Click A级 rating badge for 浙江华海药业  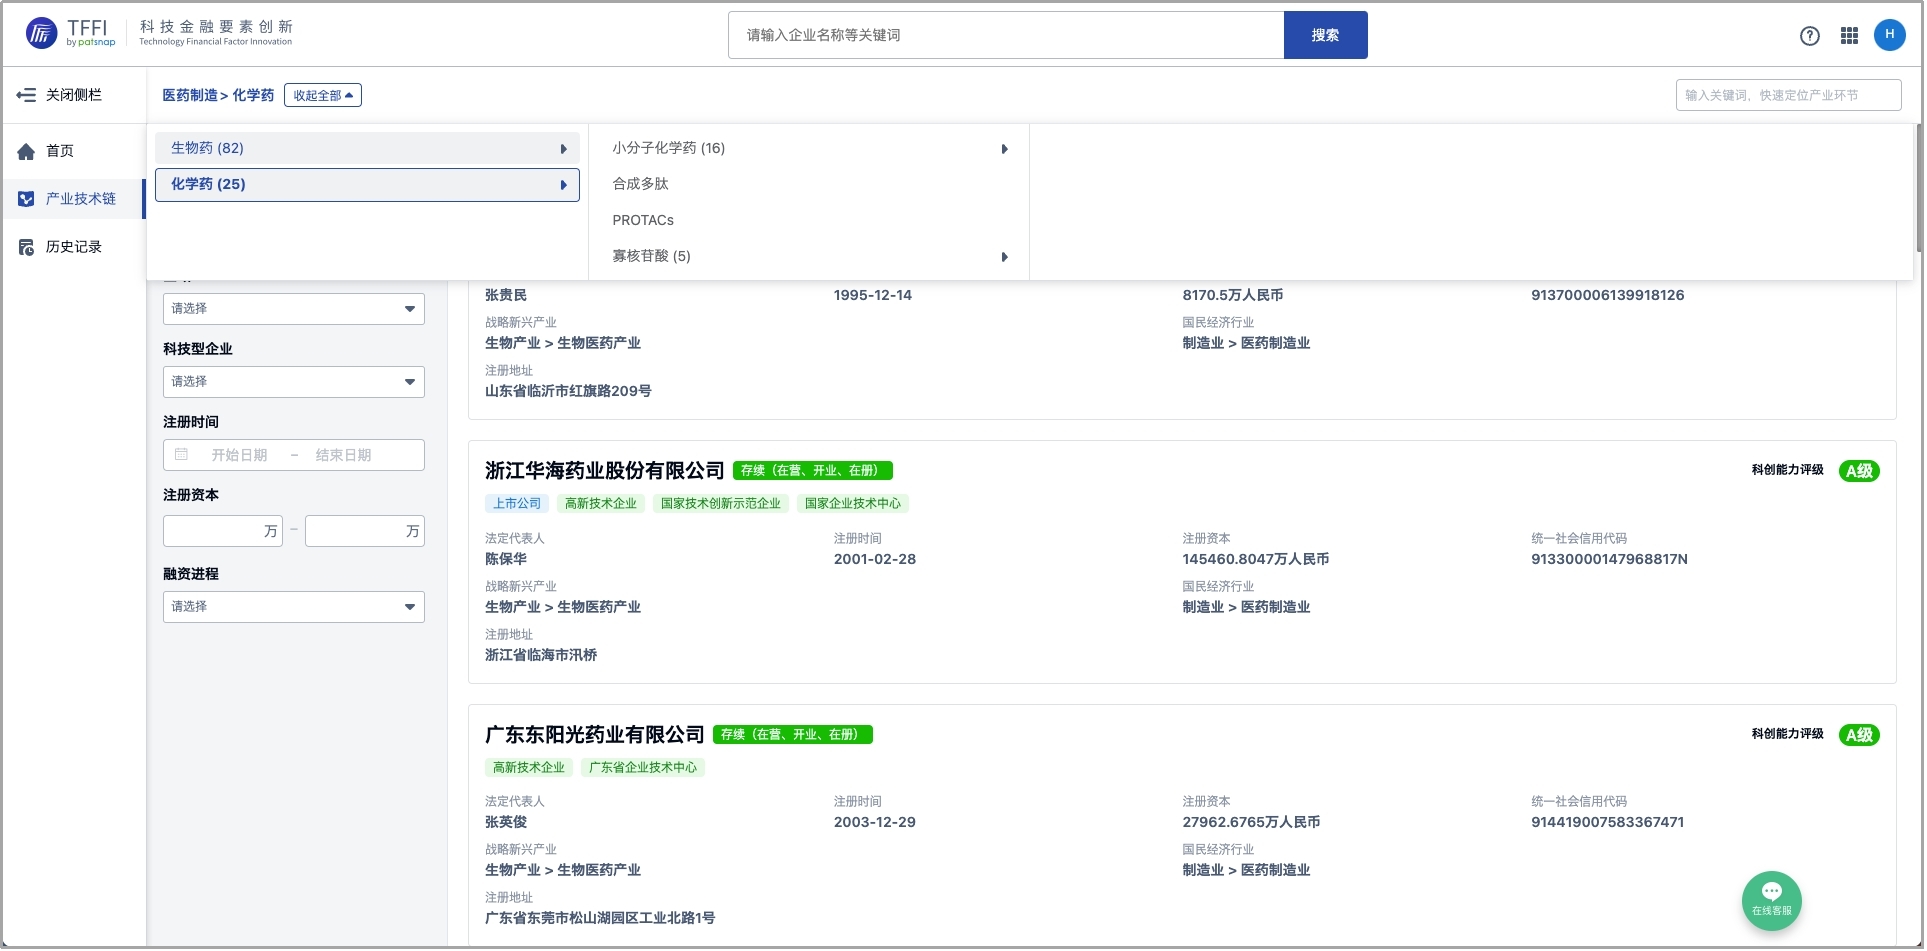coord(1859,471)
